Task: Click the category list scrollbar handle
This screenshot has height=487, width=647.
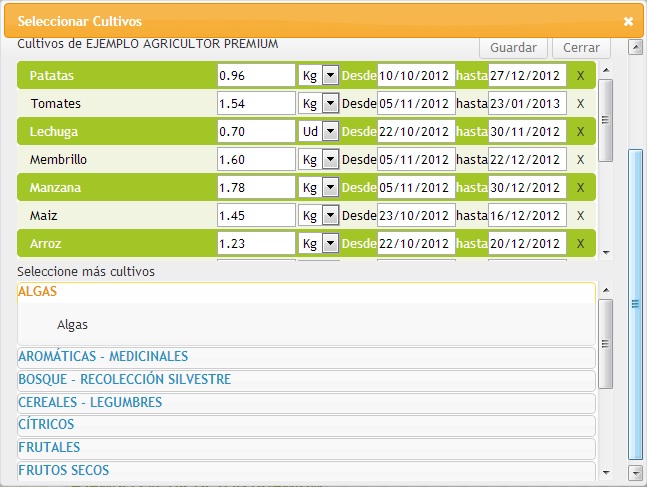Action: coord(605,344)
